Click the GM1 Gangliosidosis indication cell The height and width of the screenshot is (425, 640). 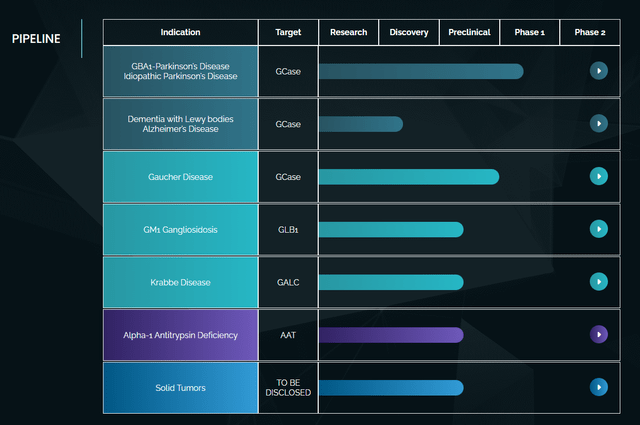(x=180, y=229)
